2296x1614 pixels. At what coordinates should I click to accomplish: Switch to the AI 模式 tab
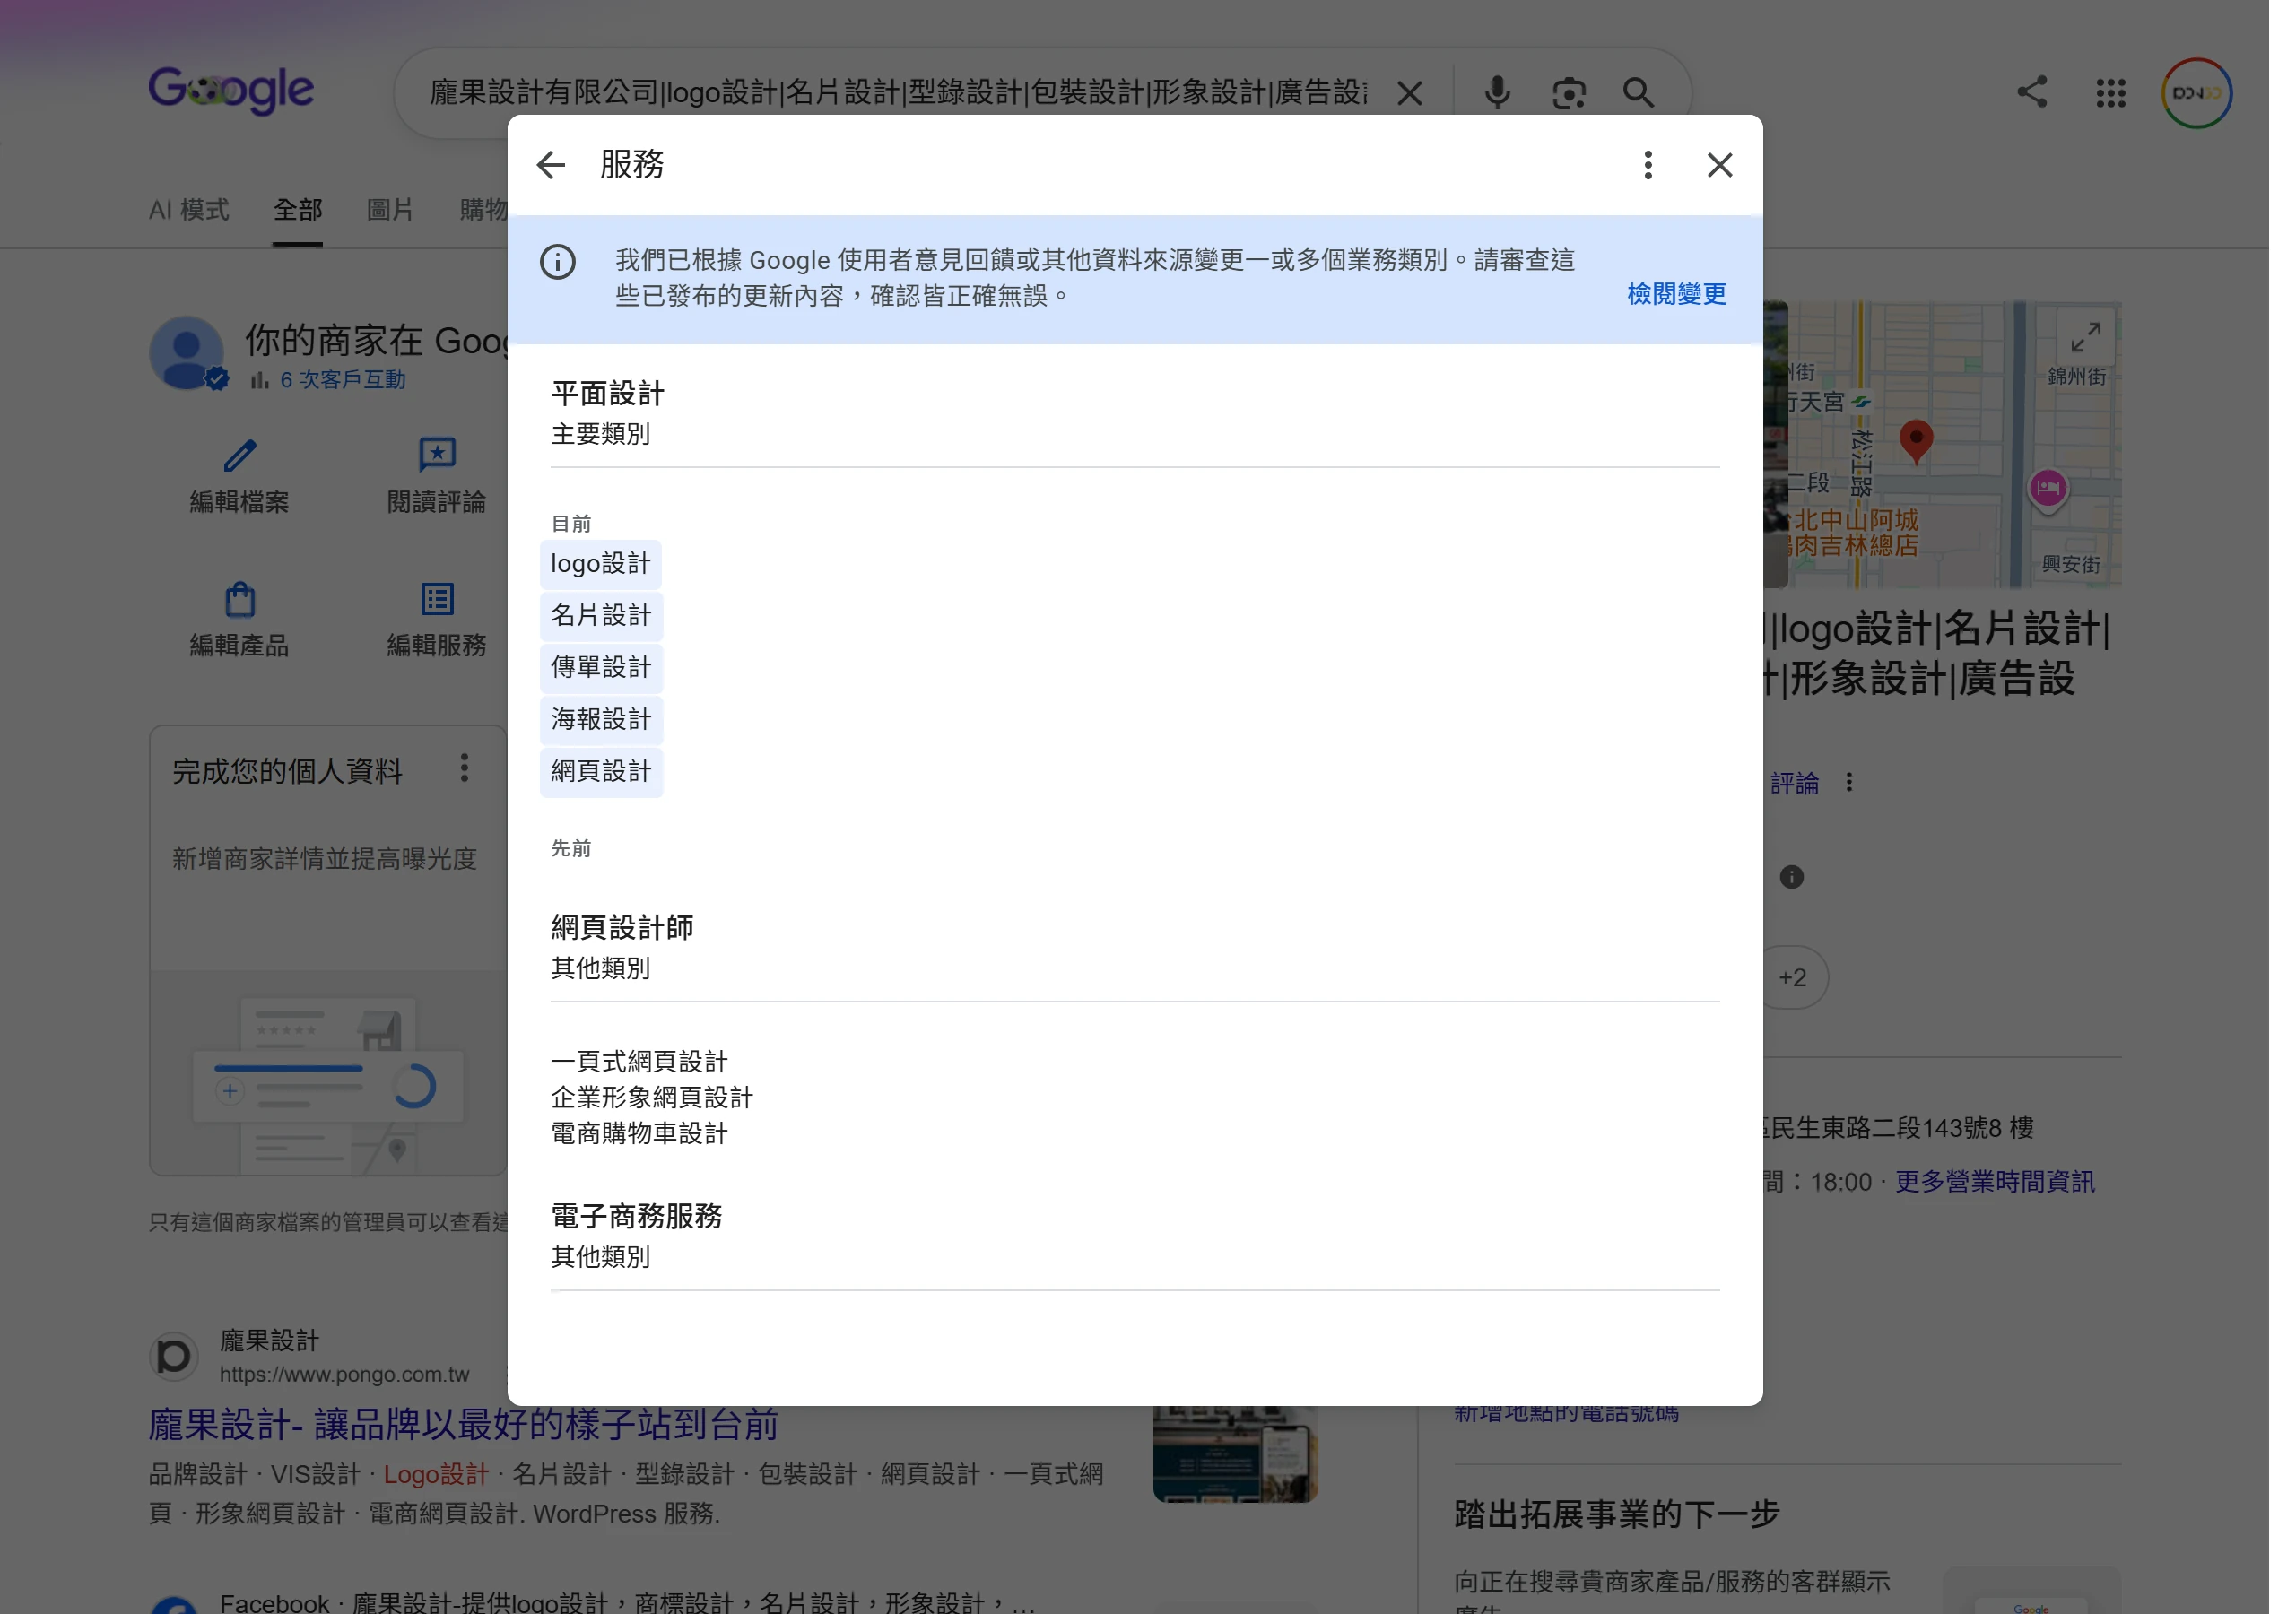point(191,212)
